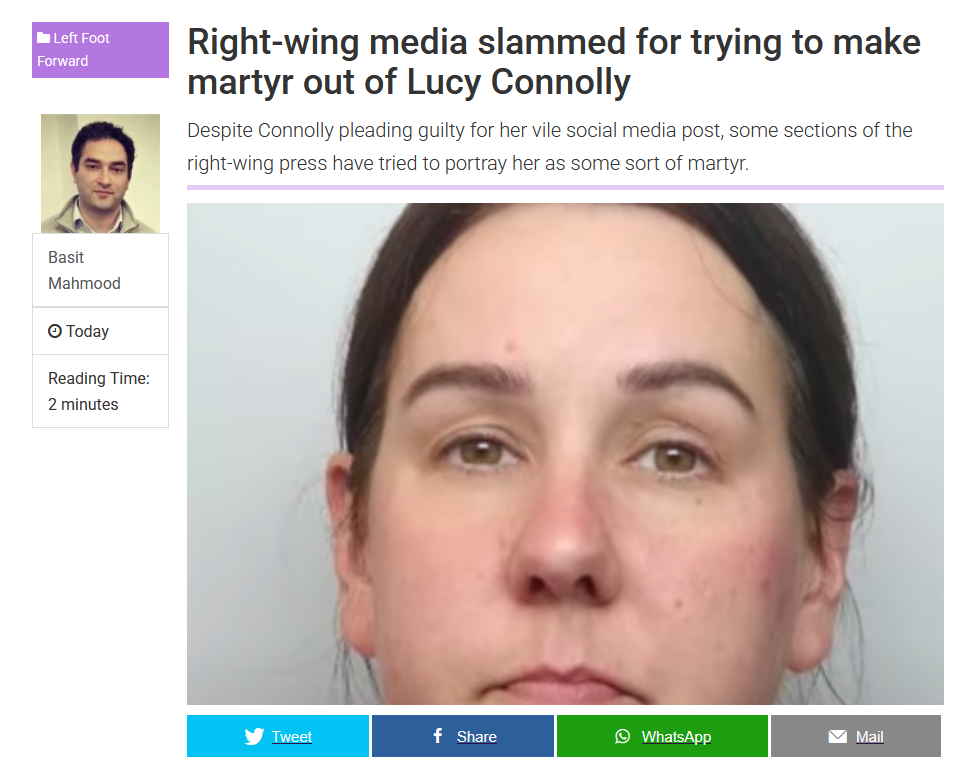
Task: Click the Facebook f icon
Action: 438,735
